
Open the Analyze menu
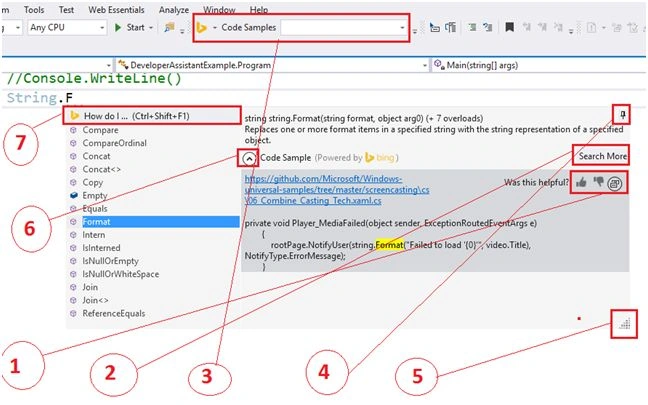(174, 10)
